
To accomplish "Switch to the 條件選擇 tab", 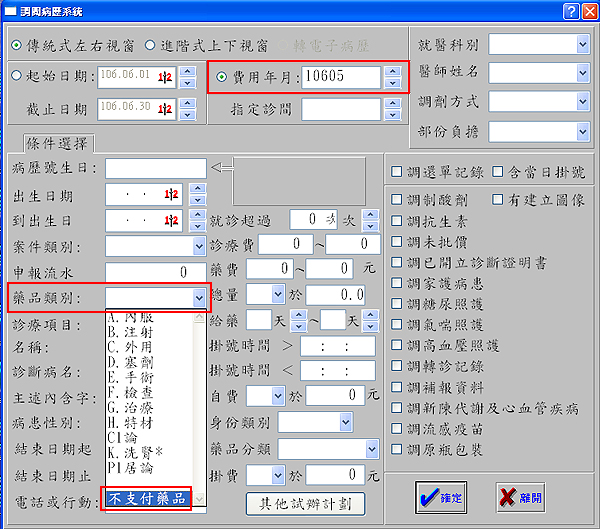I will click(x=56, y=144).
